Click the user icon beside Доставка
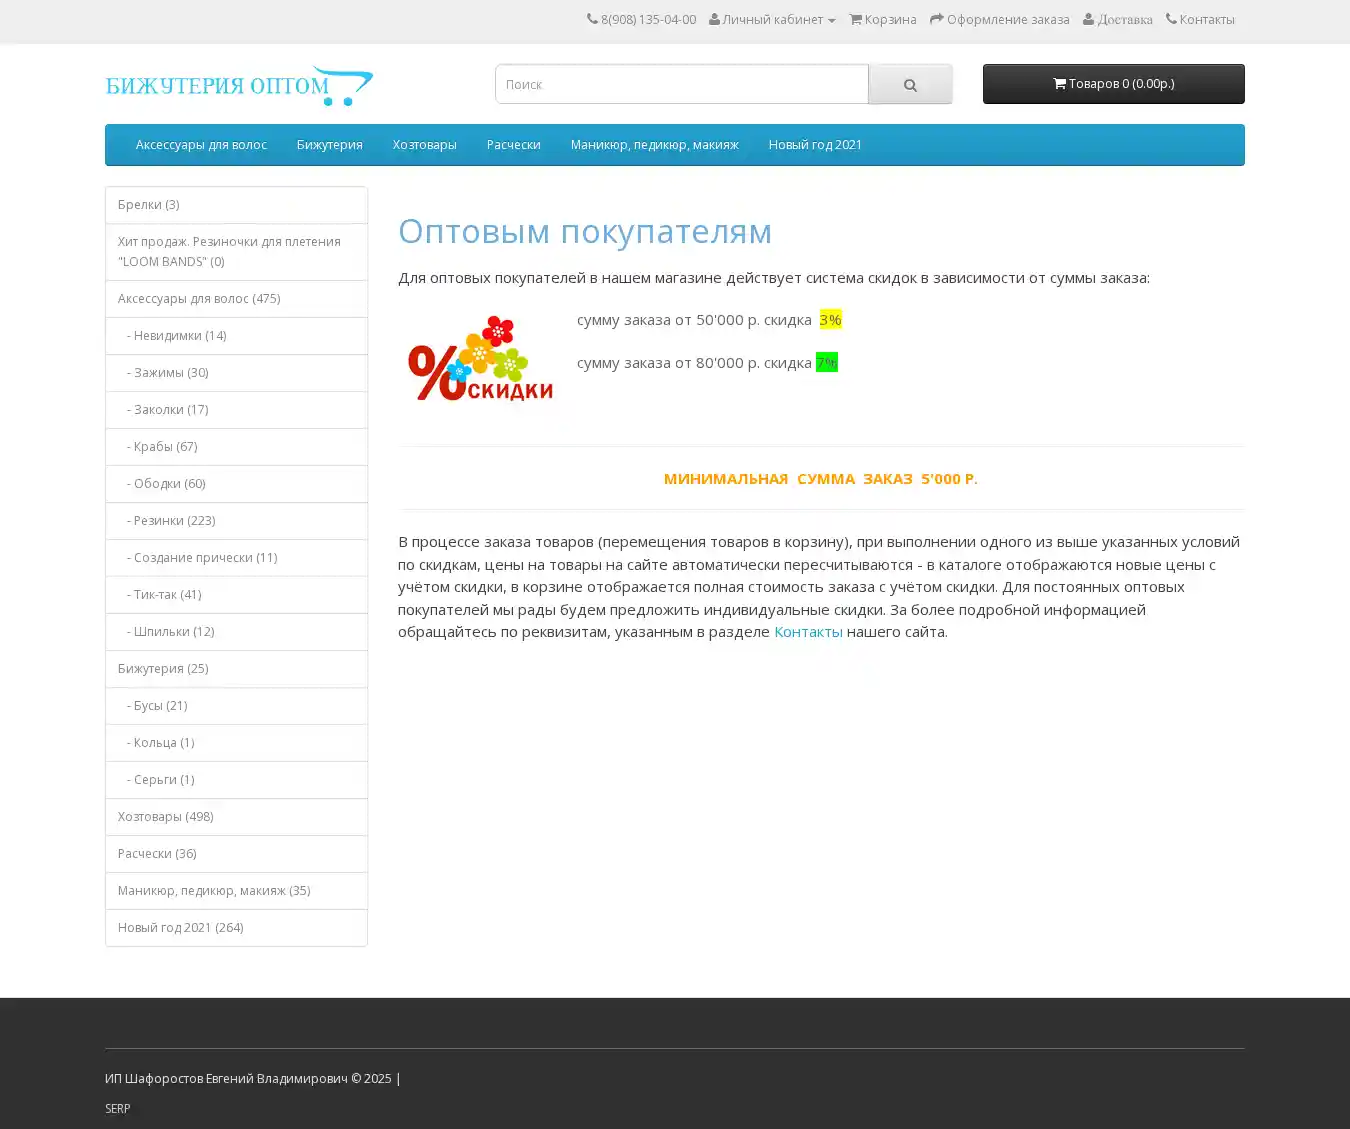Image resolution: width=1350 pixels, height=1129 pixels. [x=1089, y=19]
